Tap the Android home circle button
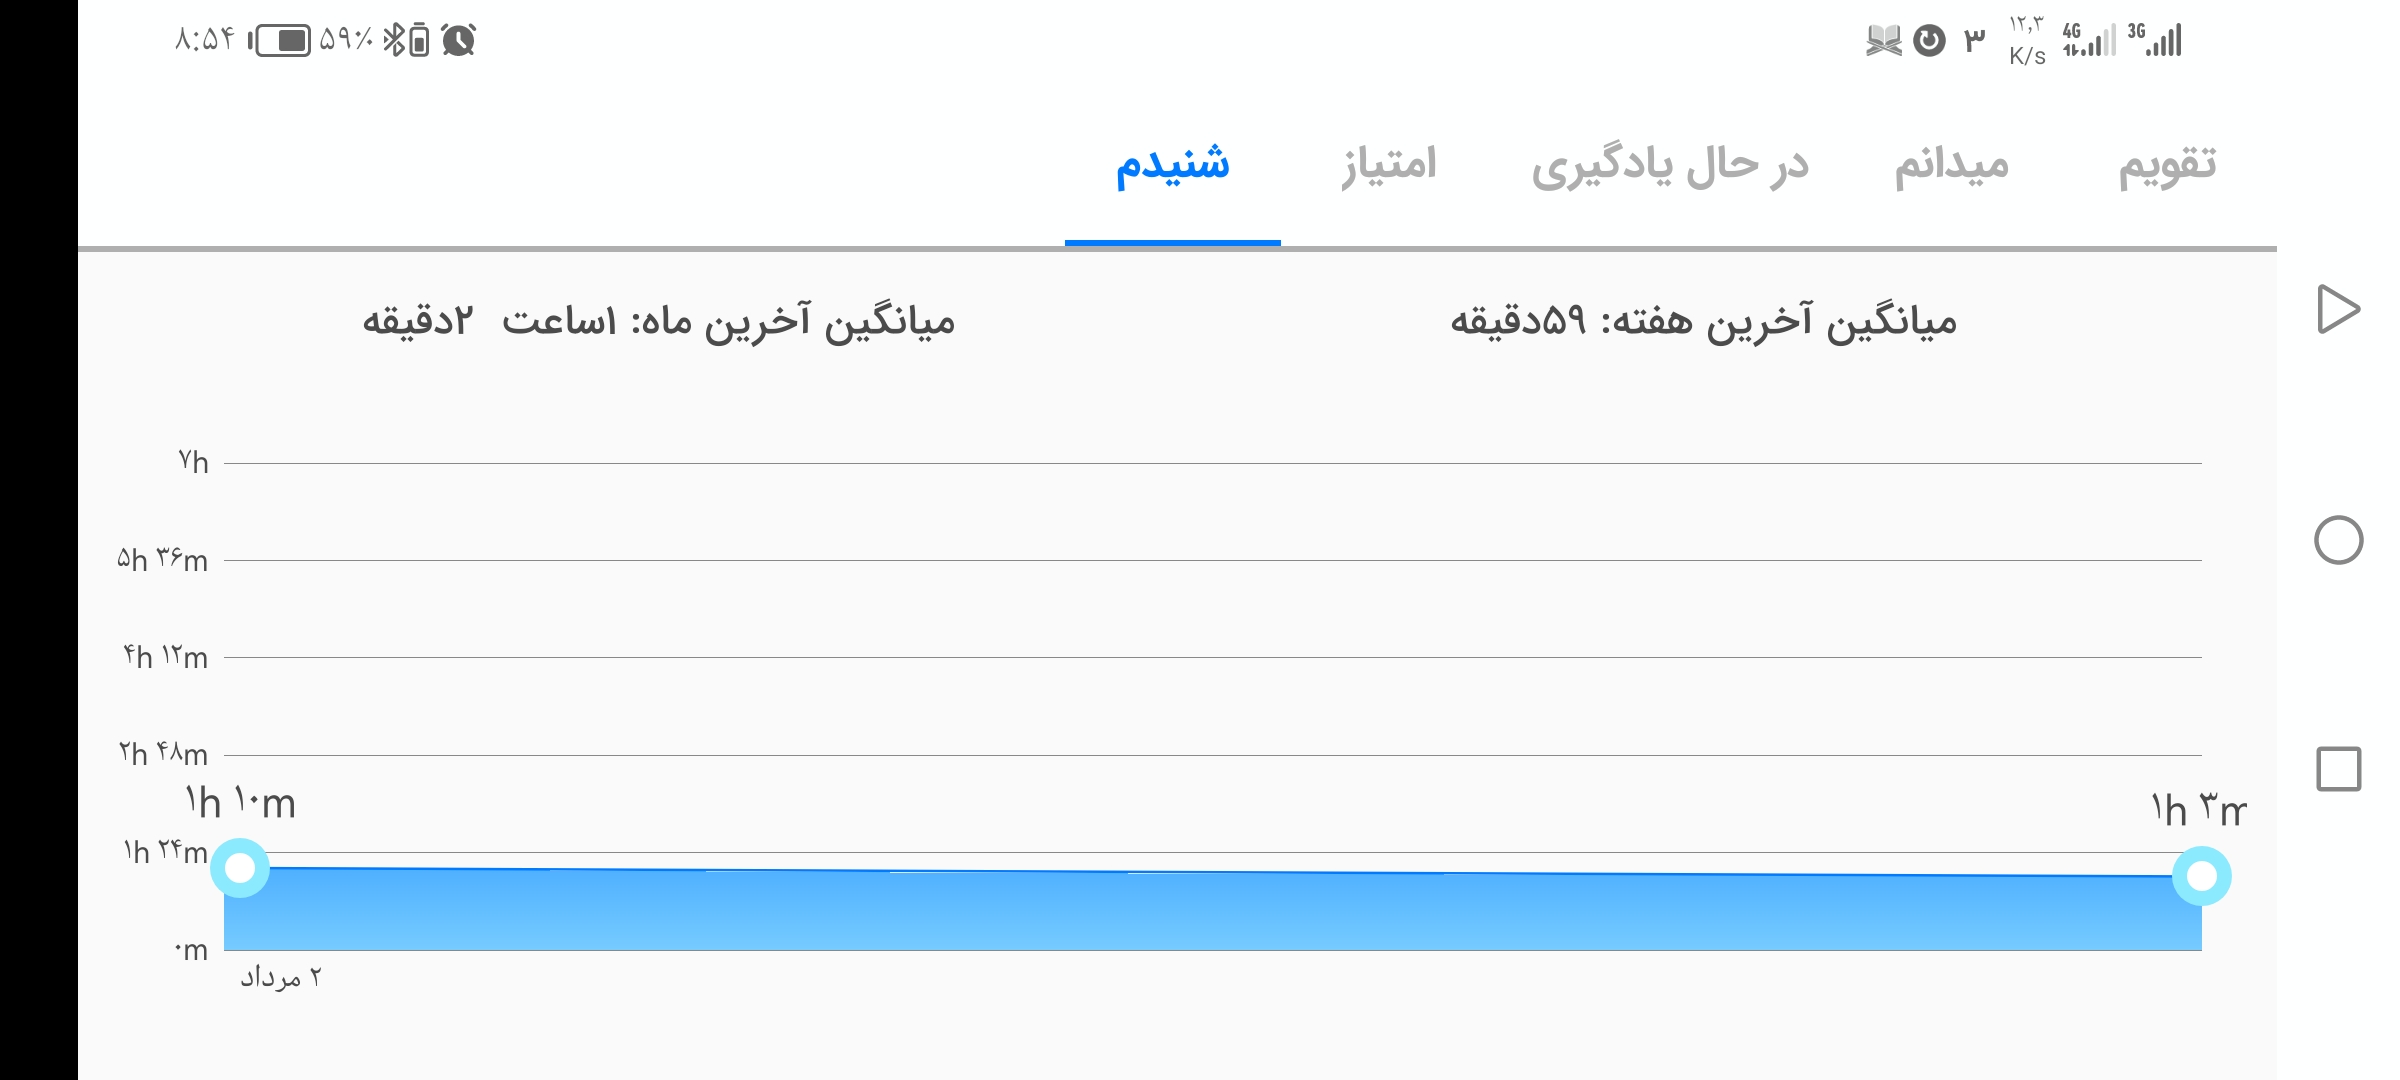This screenshot has width=2400, height=1080. [x=2338, y=540]
